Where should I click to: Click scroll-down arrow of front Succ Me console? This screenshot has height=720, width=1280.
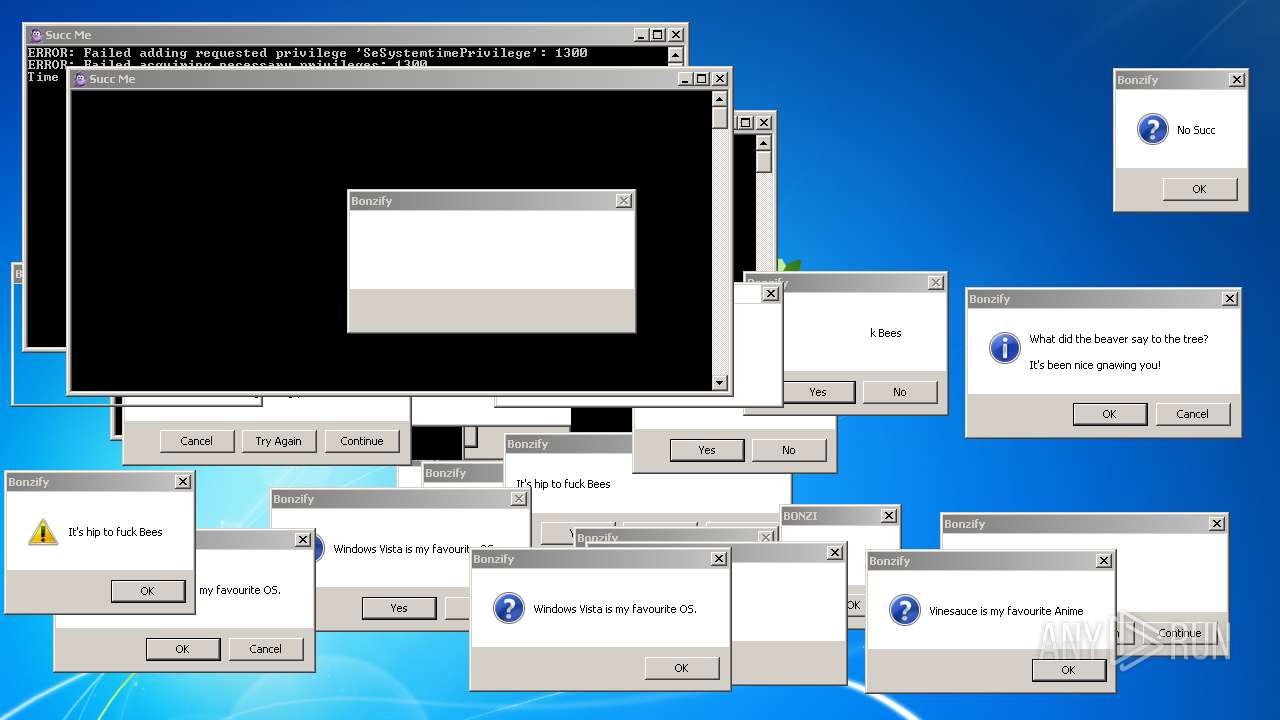coord(719,382)
